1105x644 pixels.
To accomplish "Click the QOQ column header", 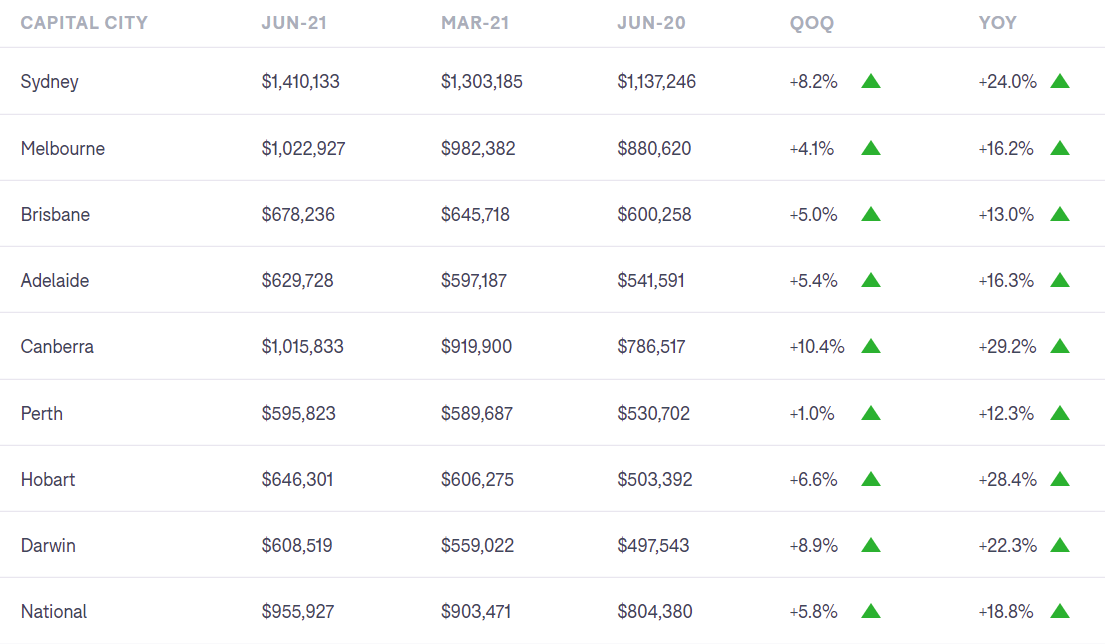I will coord(811,23).
